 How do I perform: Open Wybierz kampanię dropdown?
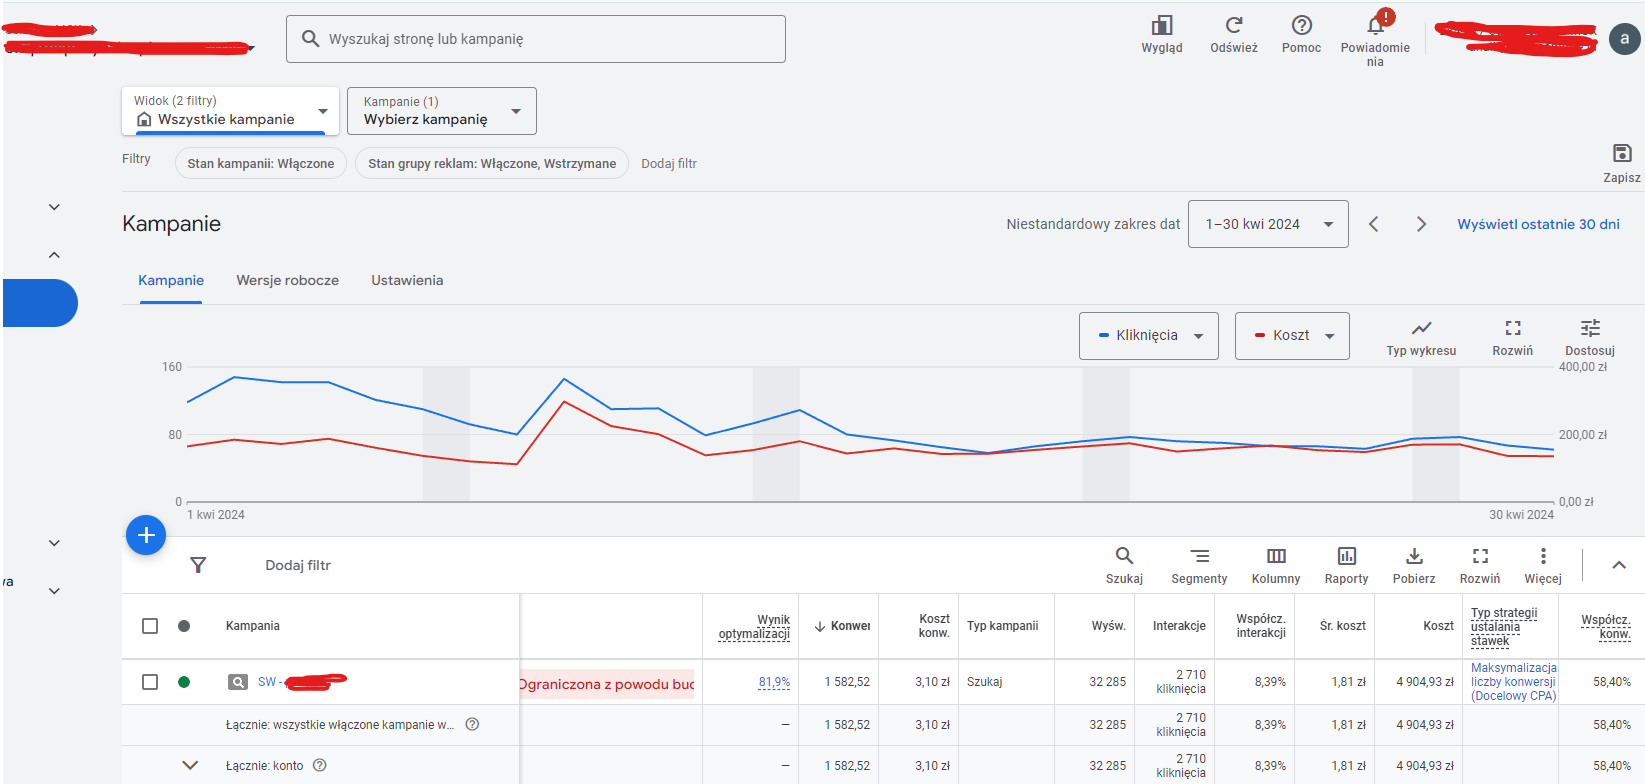[x=442, y=111]
